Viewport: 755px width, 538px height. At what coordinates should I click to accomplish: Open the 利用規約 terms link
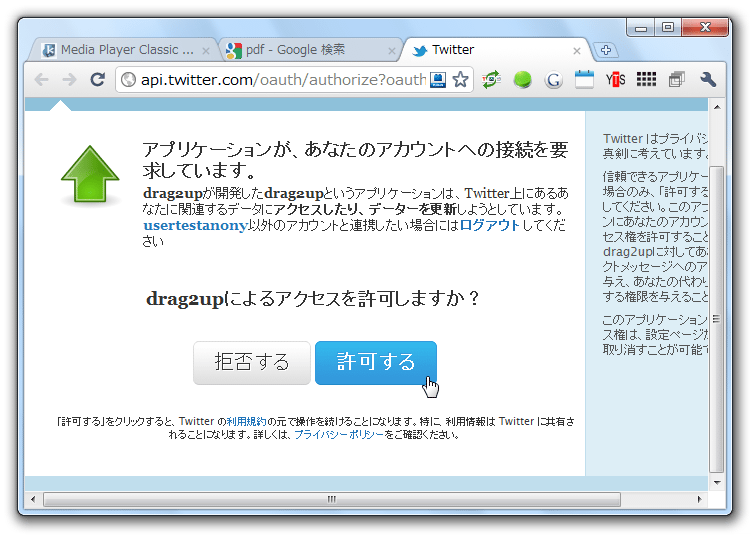point(246,421)
